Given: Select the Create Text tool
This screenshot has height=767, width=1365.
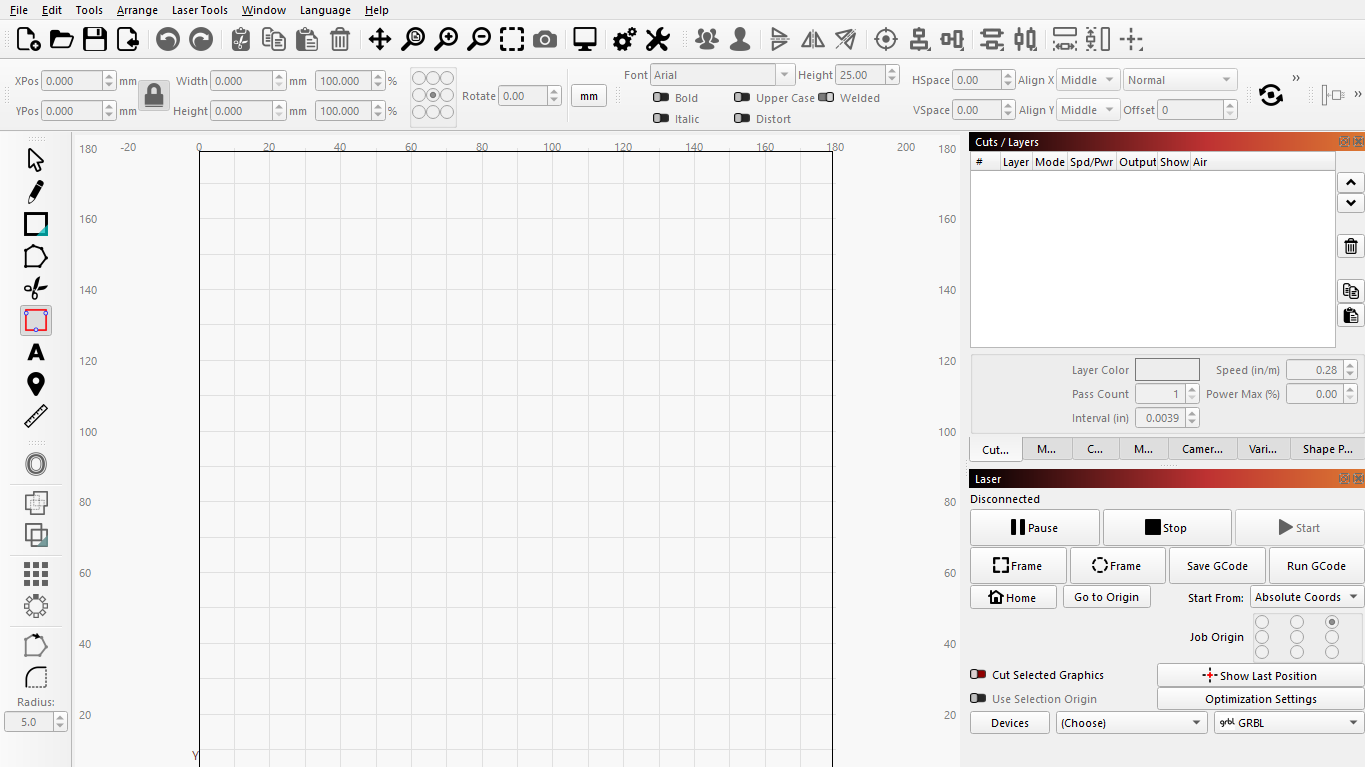Looking at the screenshot, I should (x=36, y=352).
